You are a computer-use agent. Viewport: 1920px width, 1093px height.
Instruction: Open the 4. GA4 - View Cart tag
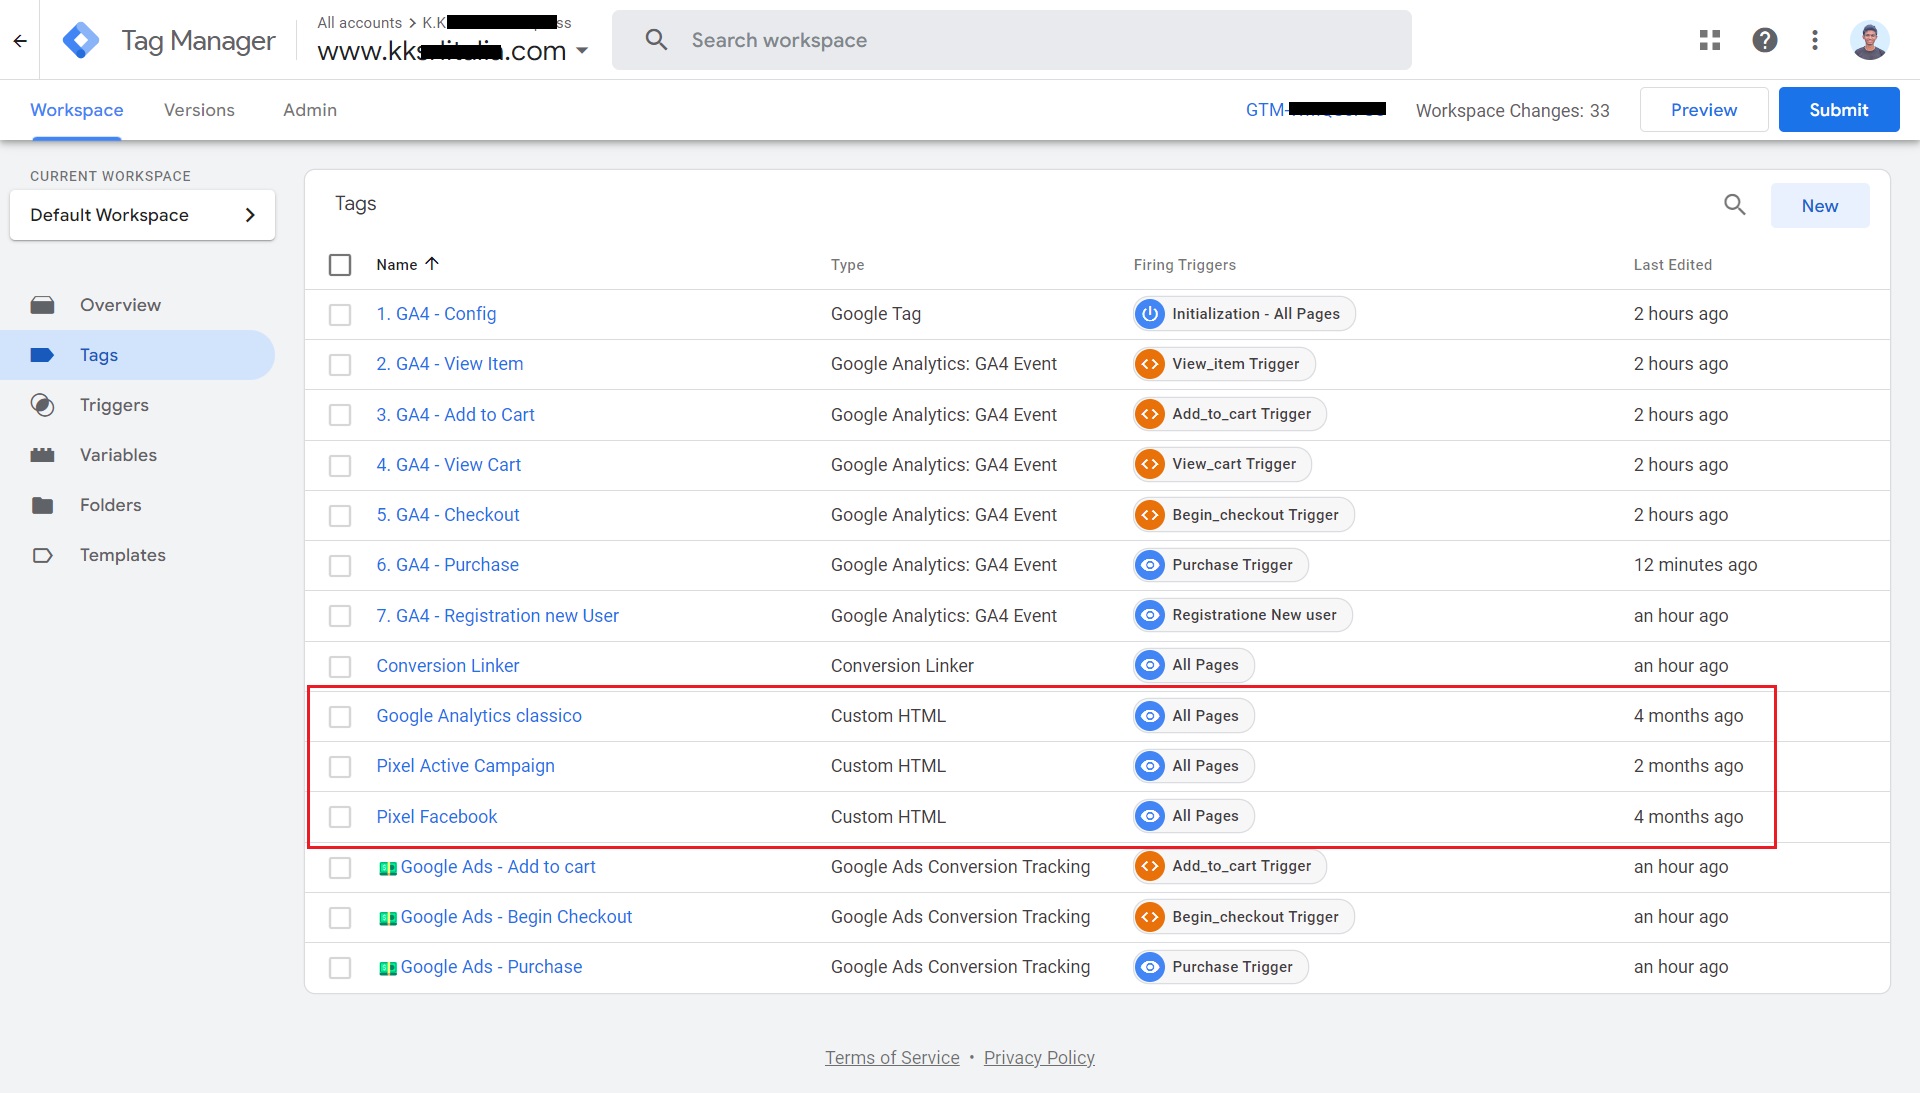448,465
